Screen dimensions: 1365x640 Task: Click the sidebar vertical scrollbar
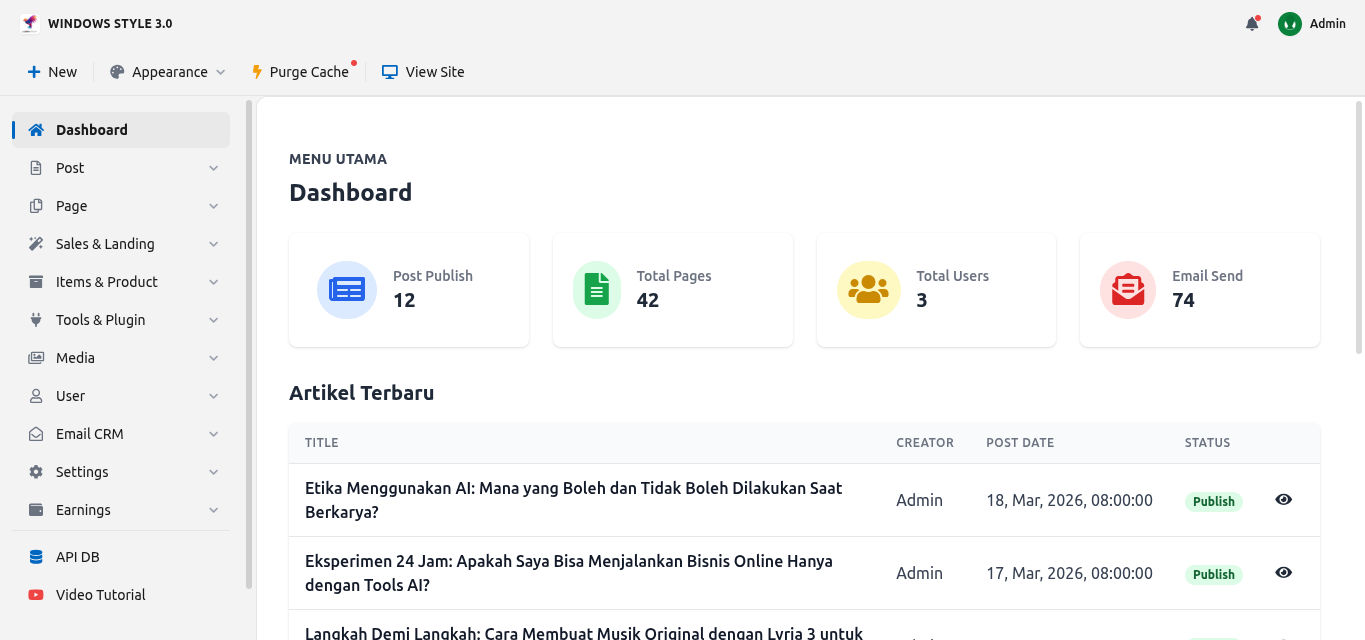(249, 344)
